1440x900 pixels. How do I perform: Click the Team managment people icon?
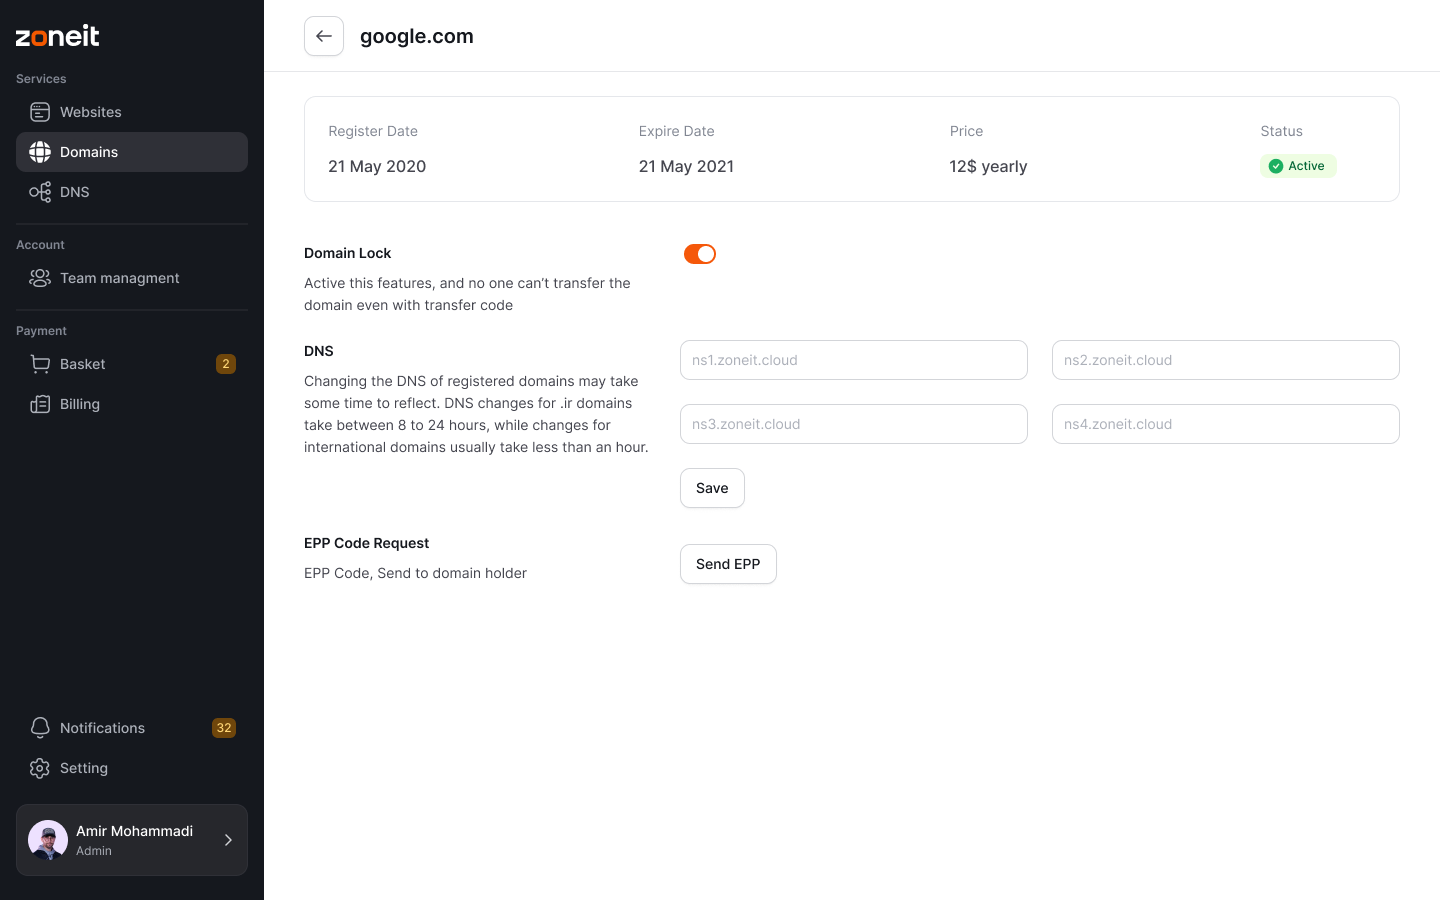click(x=40, y=278)
